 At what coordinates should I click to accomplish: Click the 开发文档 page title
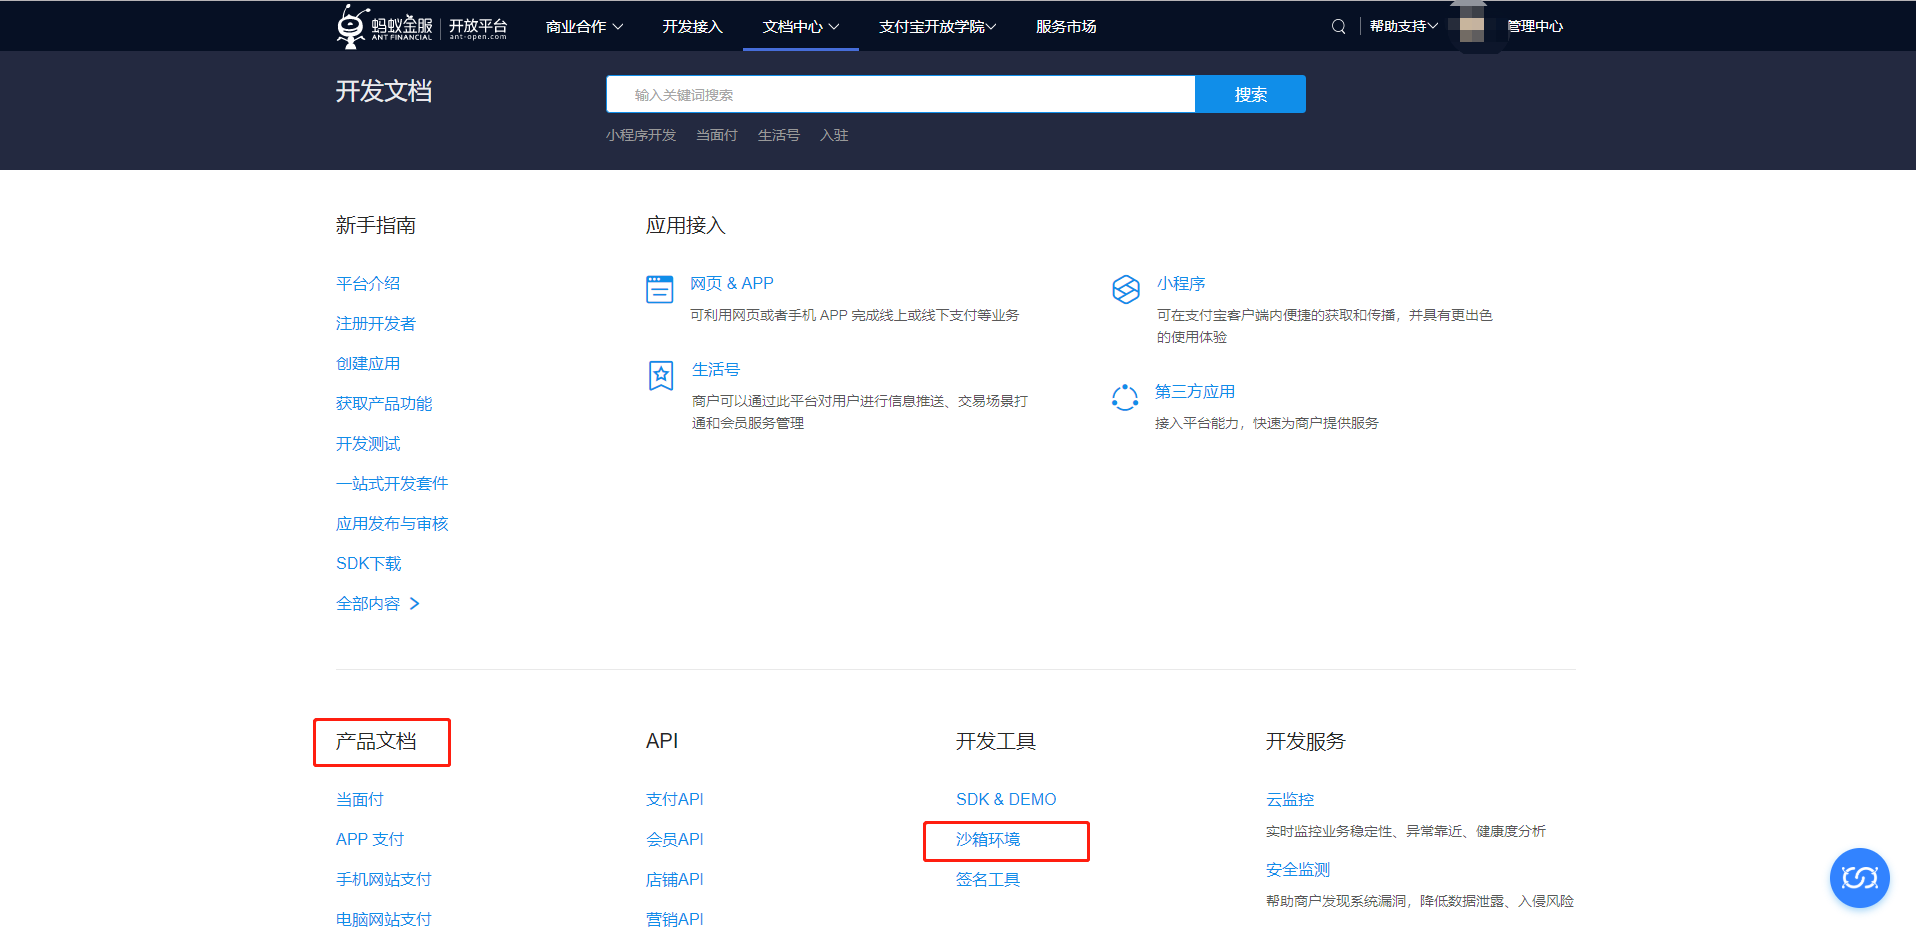pos(384,92)
